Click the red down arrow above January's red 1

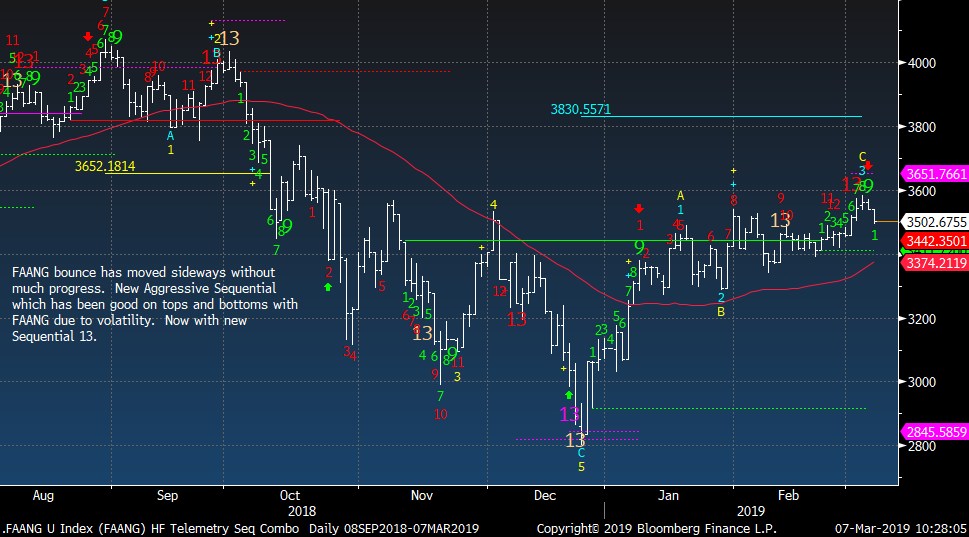[x=639, y=209]
